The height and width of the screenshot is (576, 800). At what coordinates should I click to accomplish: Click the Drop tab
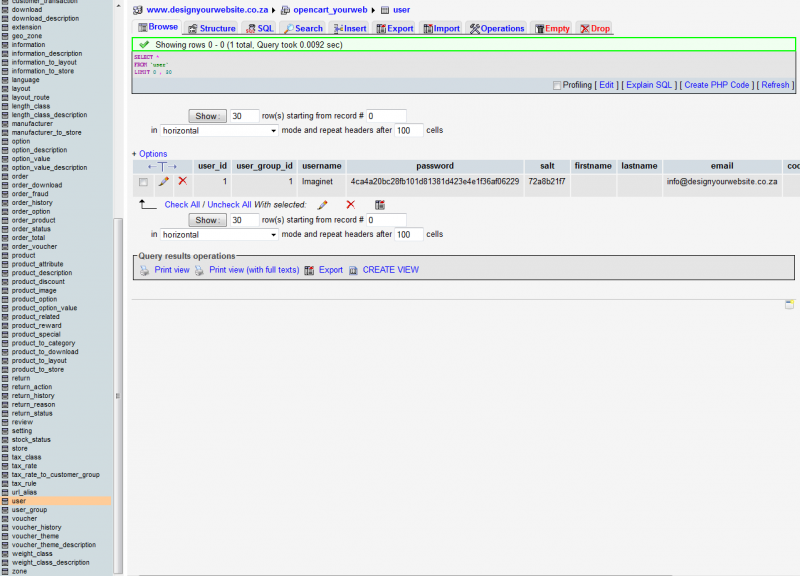(x=594, y=29)
